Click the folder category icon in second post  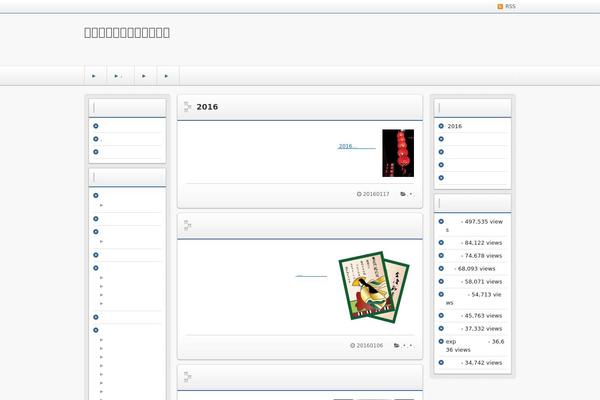click(x=397, y=346)
